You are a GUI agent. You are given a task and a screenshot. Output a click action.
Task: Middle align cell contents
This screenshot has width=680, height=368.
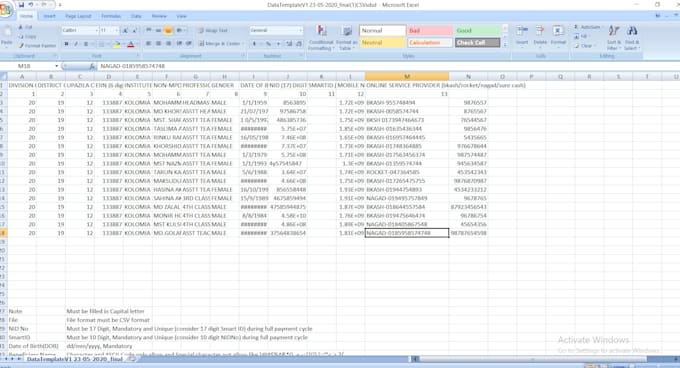click(x=158, y=30)
